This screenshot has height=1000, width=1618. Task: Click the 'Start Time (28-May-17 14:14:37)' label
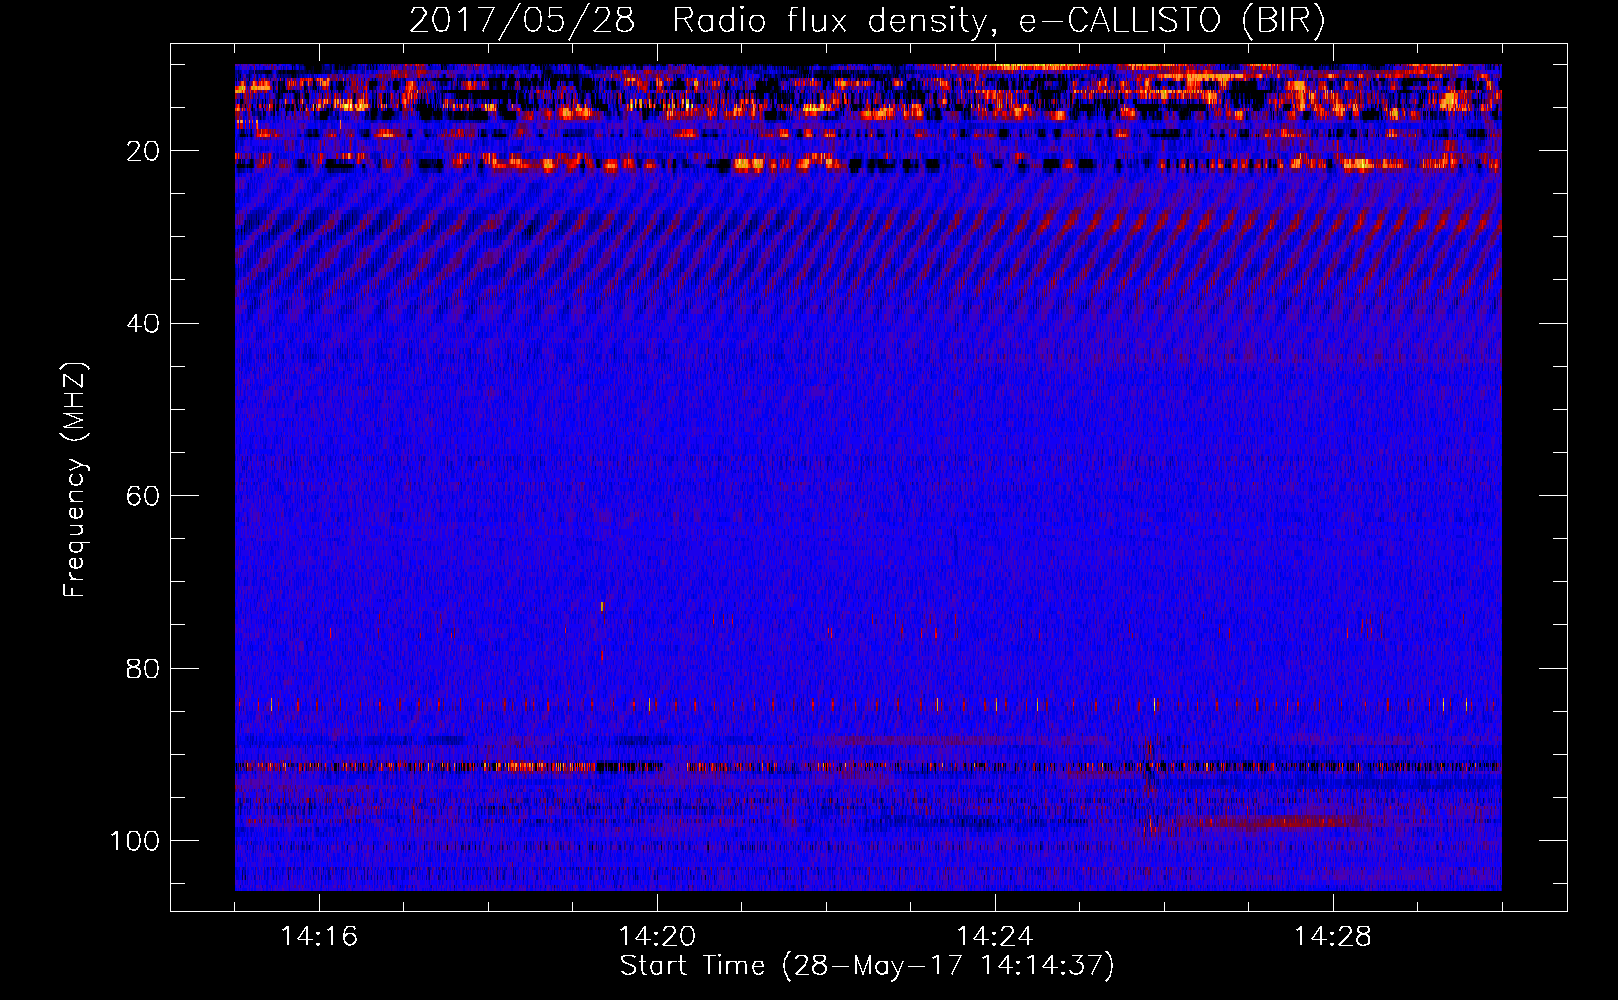click(867, 966)
